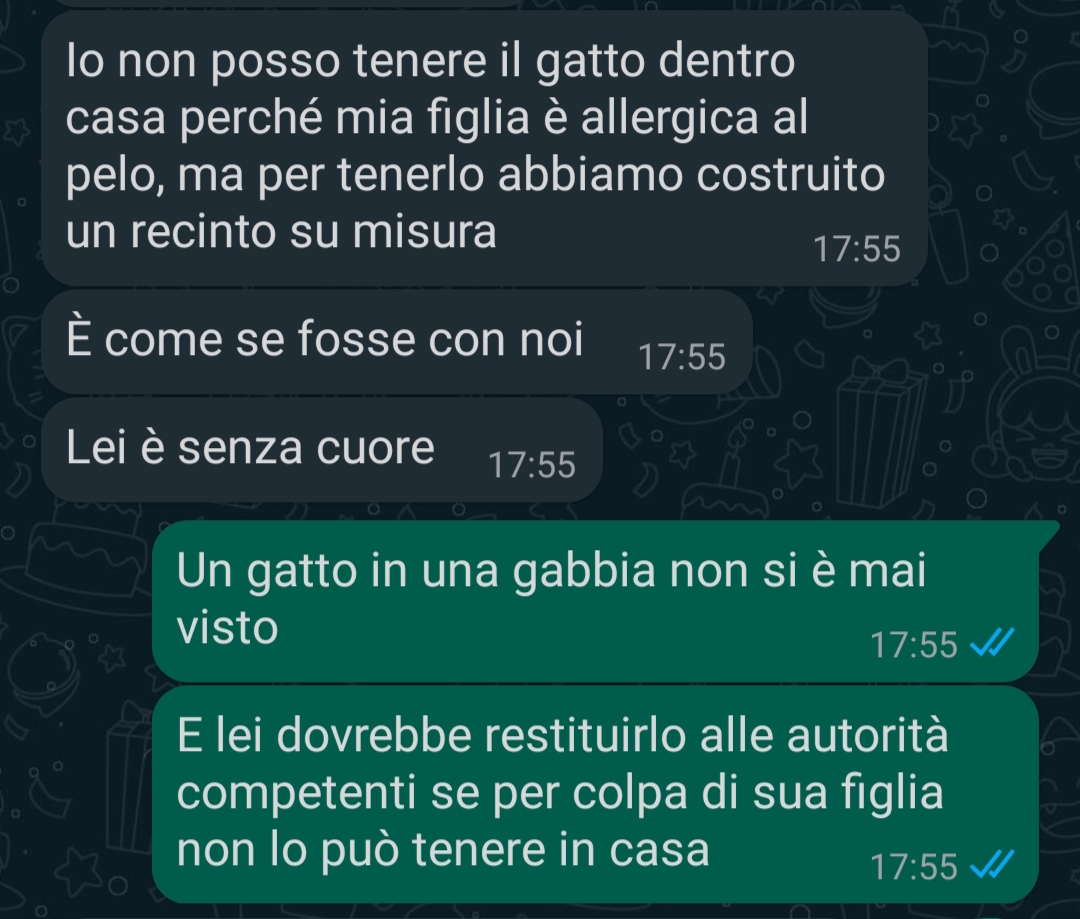Image resolution: width=1080 pixels, height=919 pixels.
Task: Tap the 17:55 timestamp on 'recinto su misura' message
Action: pos(857,249)
